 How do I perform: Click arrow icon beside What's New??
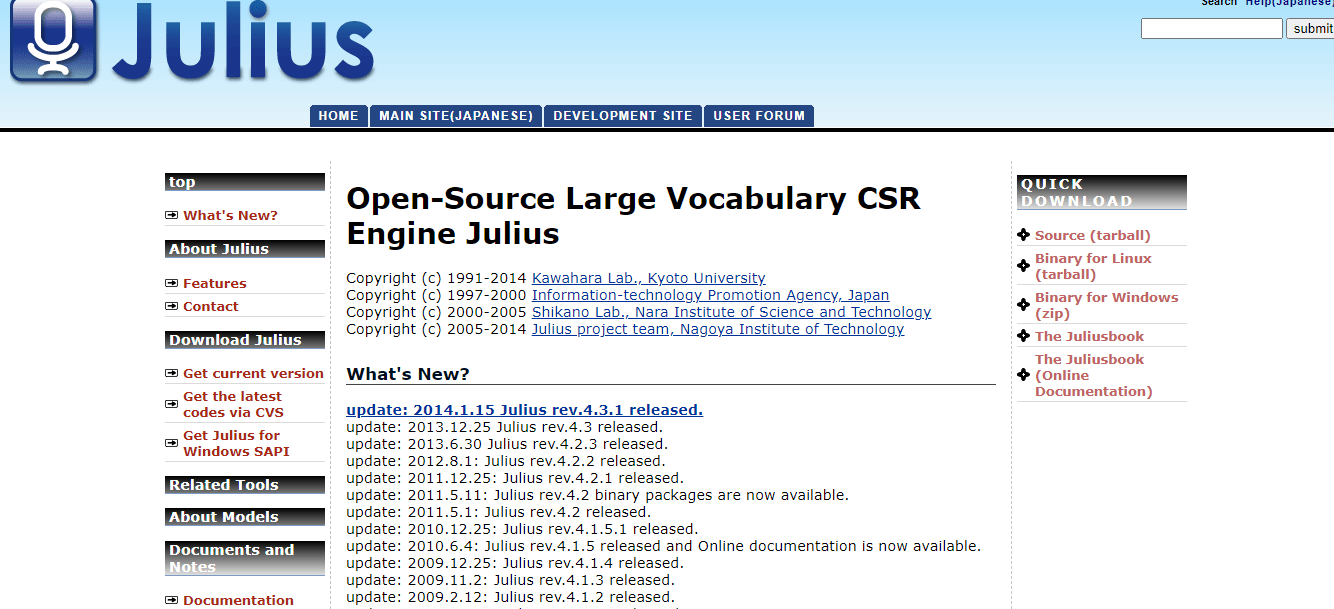coord(172,215)
